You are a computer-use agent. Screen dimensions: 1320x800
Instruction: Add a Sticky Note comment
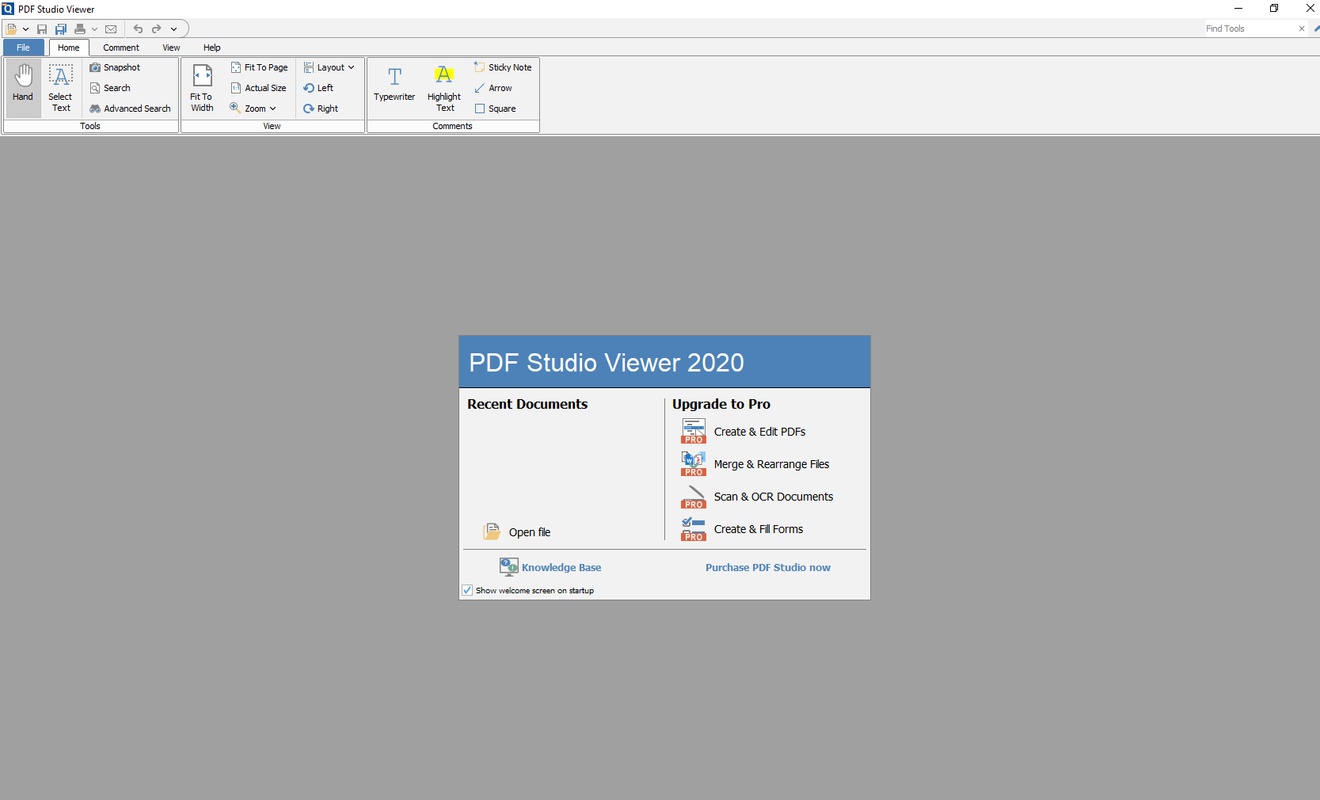pos(503,68)
